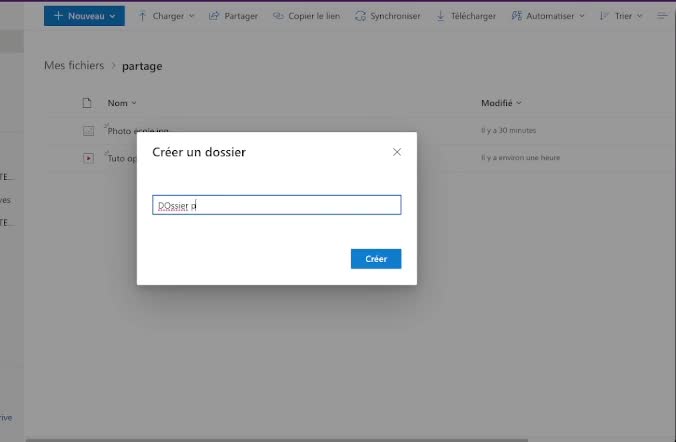Click the Créer button in the dialog
The height and width of the screenshot is (442, 676).
pyautogui.click(x=375, y=259)
